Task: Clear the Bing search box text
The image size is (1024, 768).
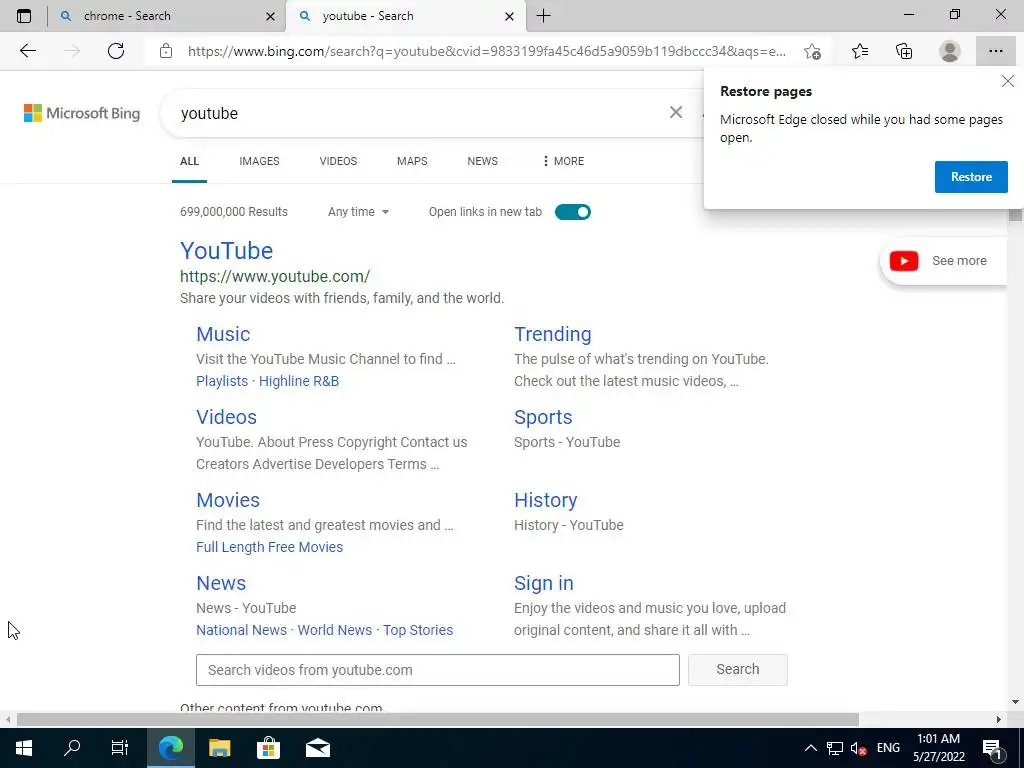Action: tap(676, 112)
